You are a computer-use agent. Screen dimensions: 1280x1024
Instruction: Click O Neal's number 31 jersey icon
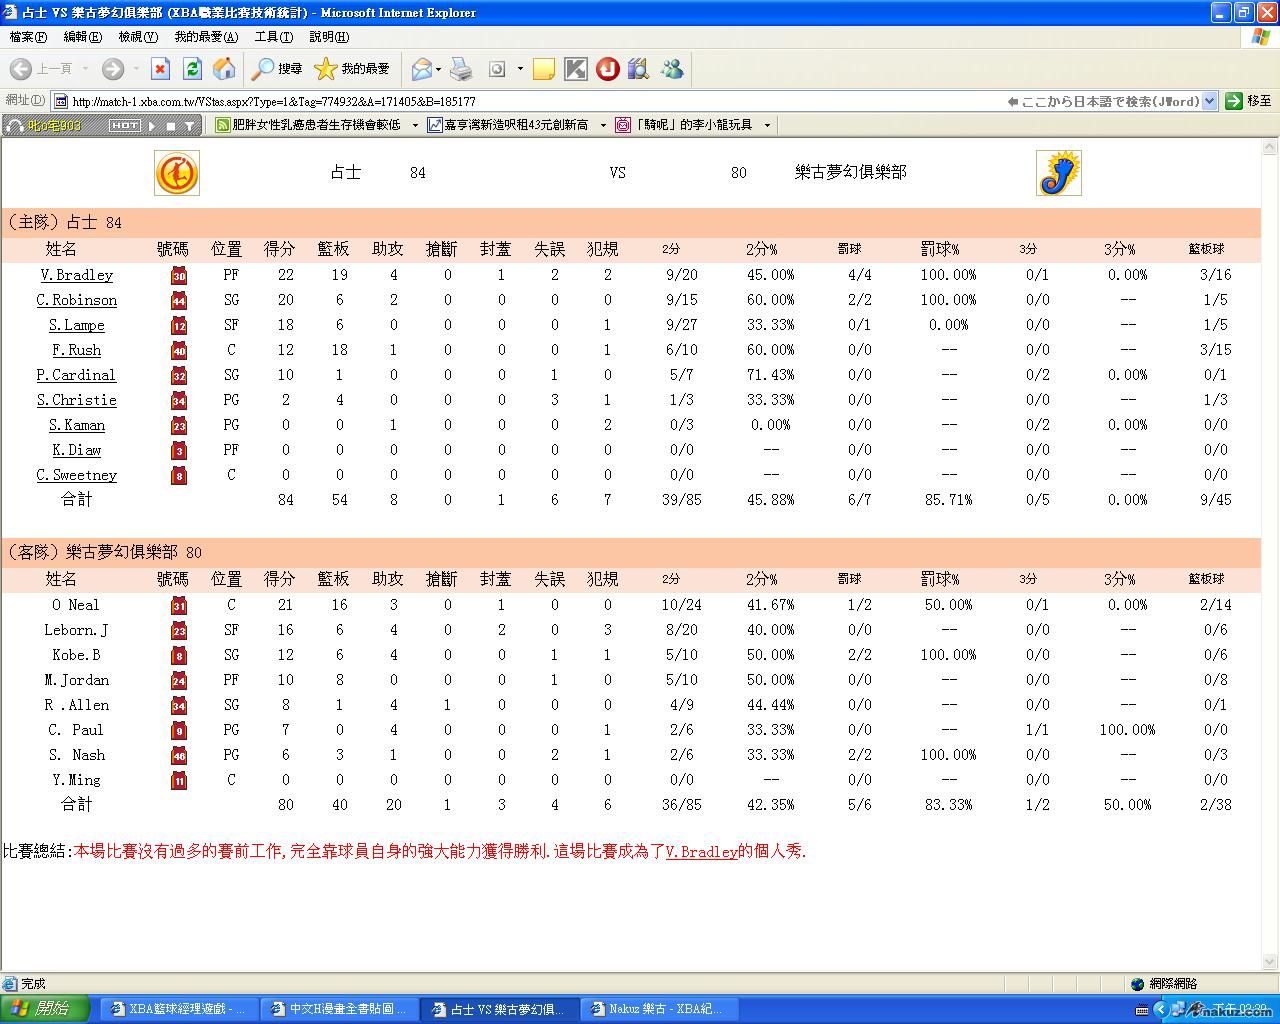(x=179, y=605)
